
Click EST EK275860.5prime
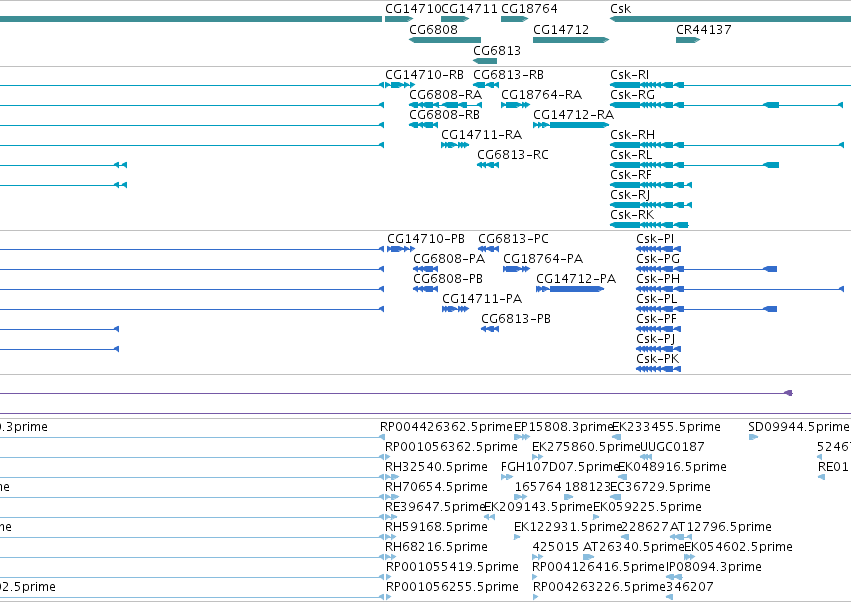(586, 447)
